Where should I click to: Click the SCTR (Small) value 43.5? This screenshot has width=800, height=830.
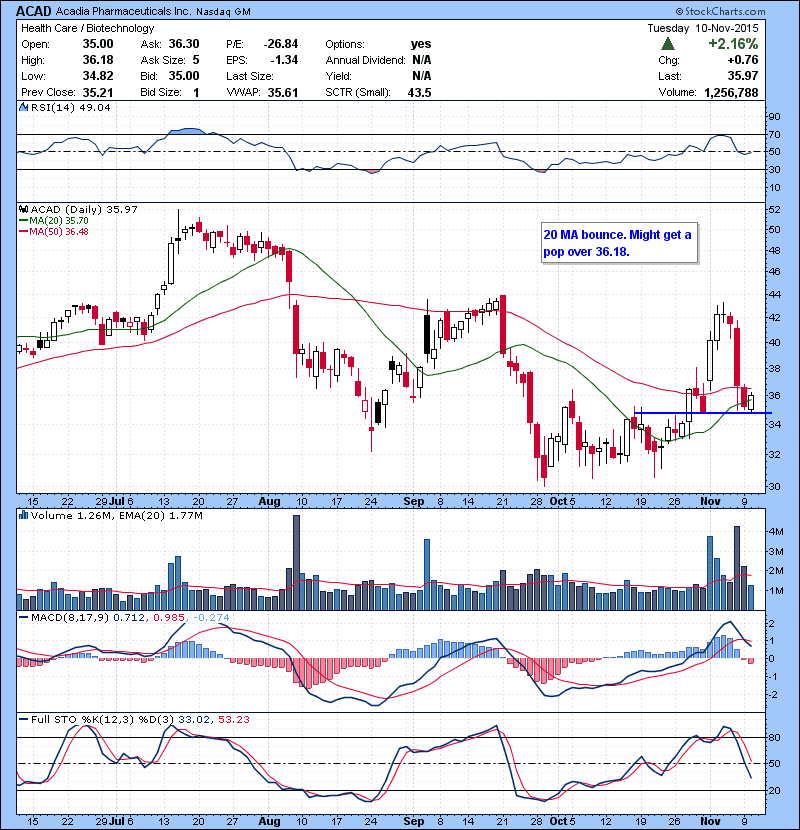pos(419,92)
